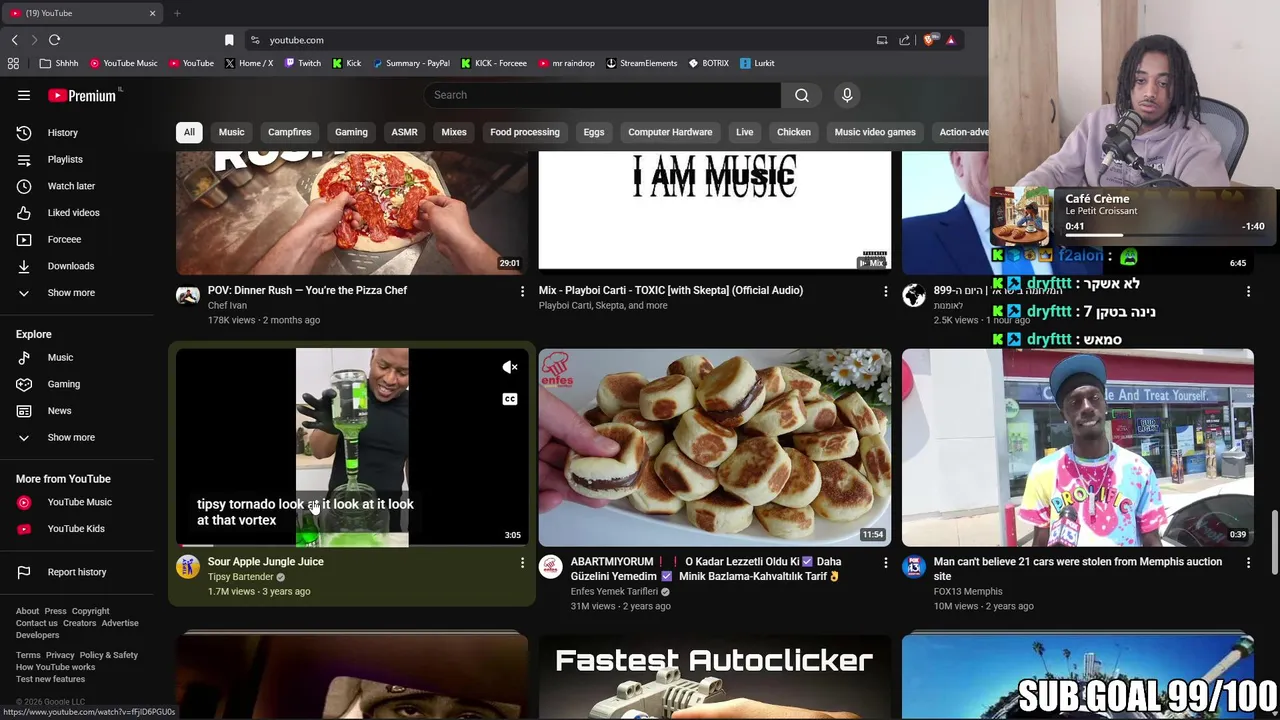Open Tipsy Bartender channel avatar

point(188,567)
